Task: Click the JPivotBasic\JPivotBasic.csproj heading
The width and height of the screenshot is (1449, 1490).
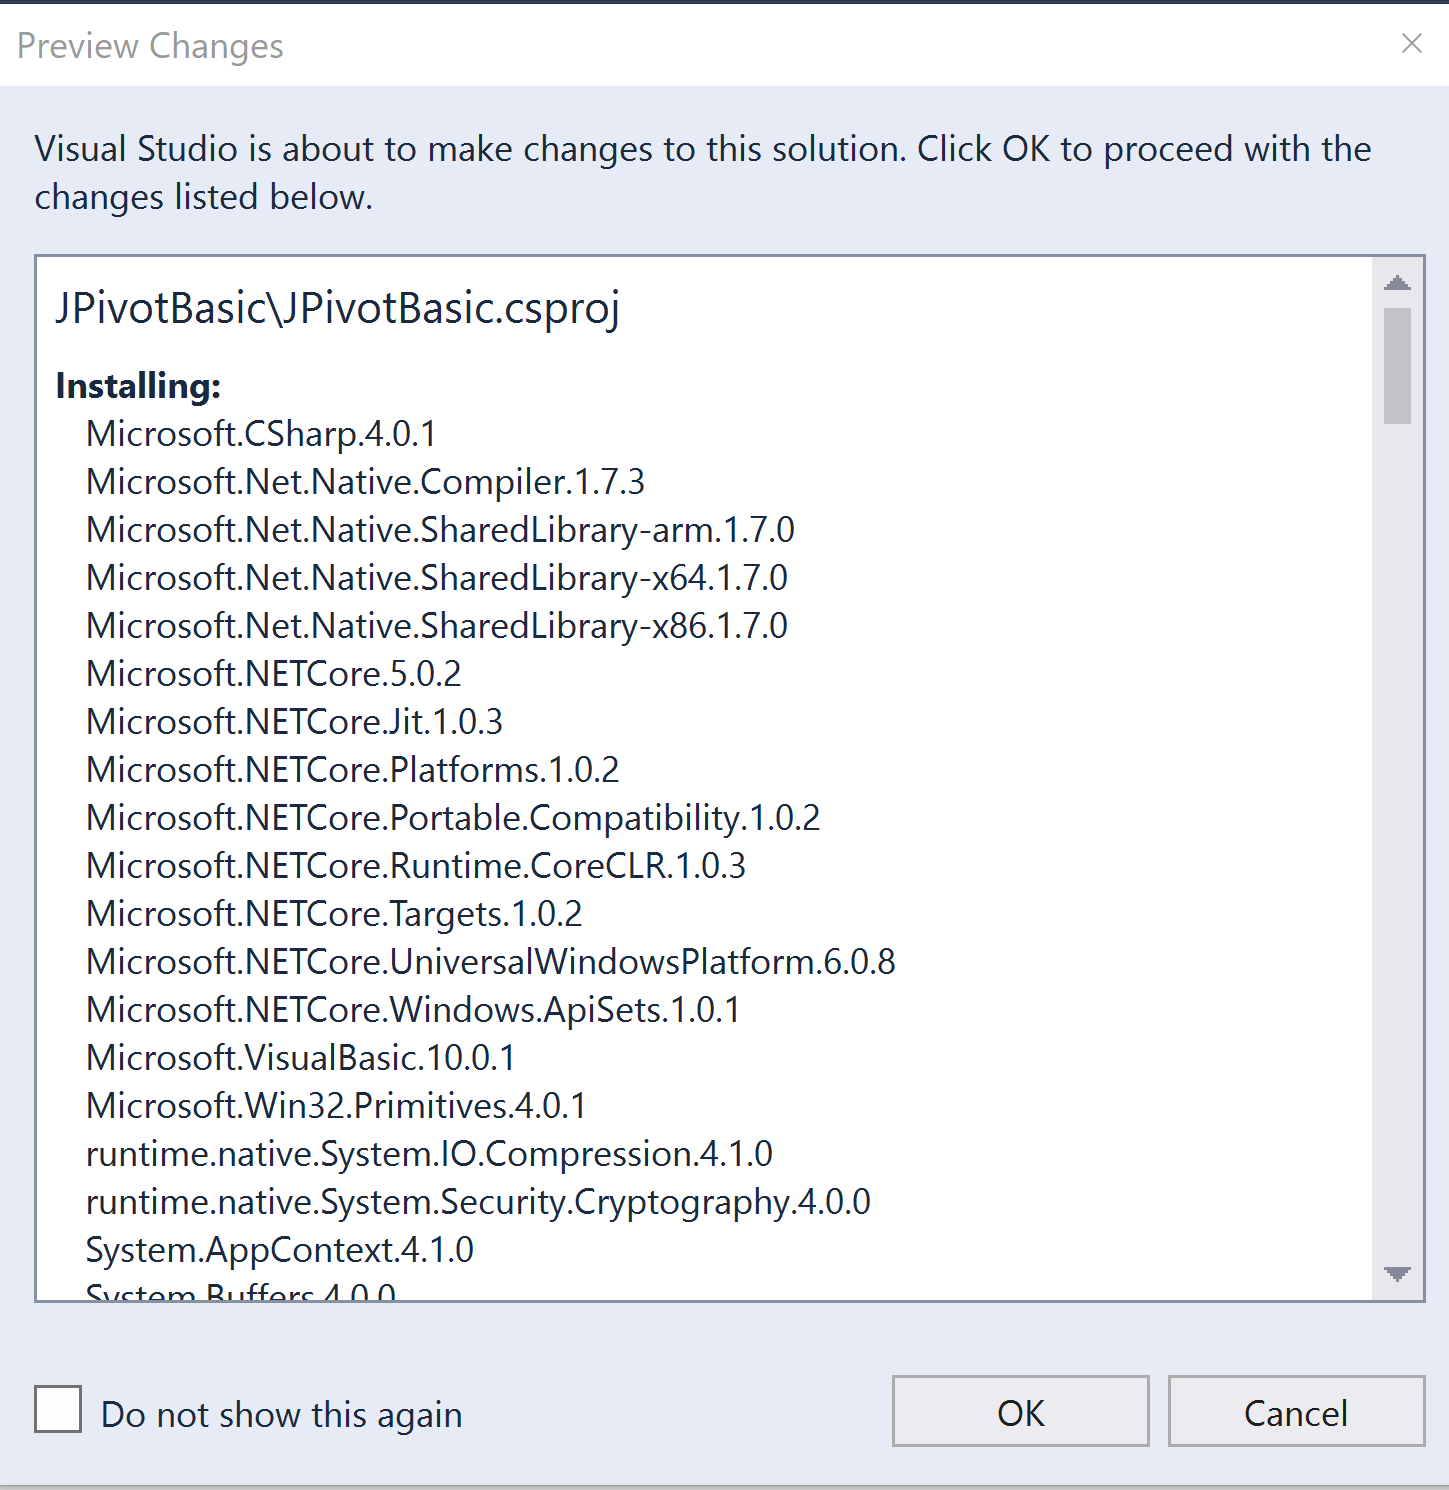Action: click(x=337, y=308)
